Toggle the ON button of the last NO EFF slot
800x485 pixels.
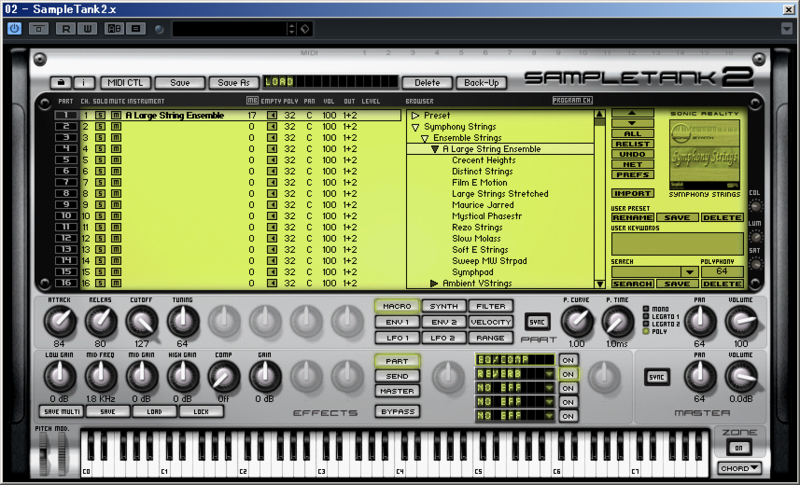[x=568, y=416]
